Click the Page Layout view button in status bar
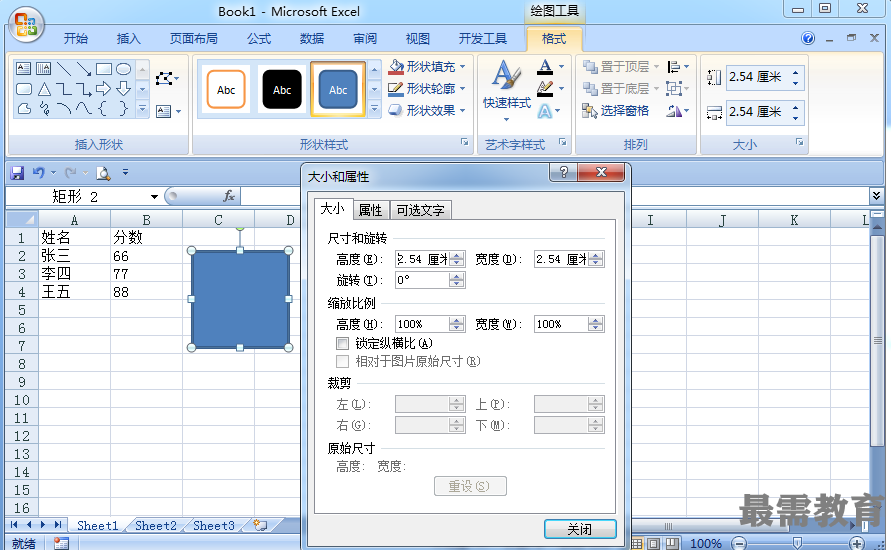 (654, 544)
